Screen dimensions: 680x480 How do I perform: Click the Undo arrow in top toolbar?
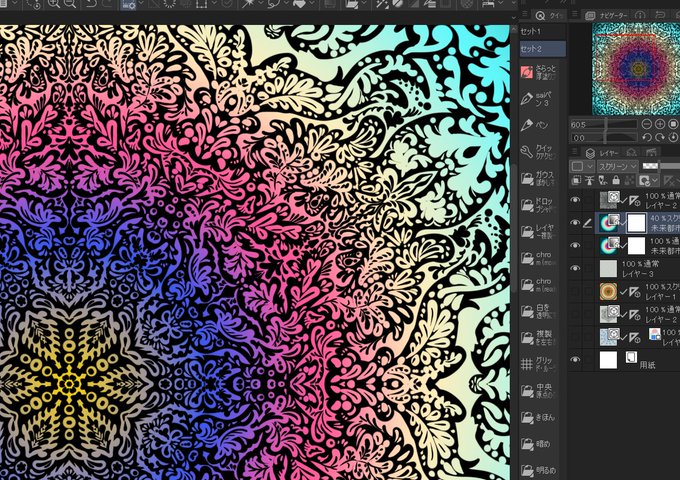(x=92, y=4)
